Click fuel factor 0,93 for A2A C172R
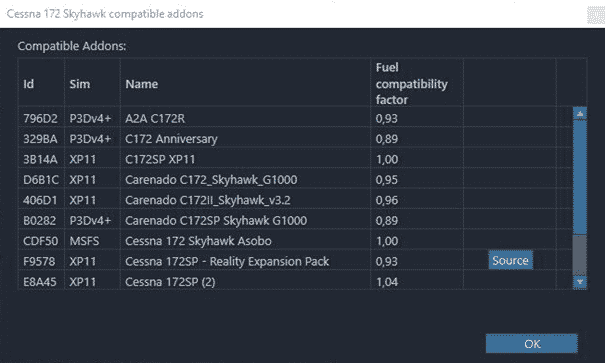Image resolution: width=605 pixels, height=363 pixels. click(387, 118)
